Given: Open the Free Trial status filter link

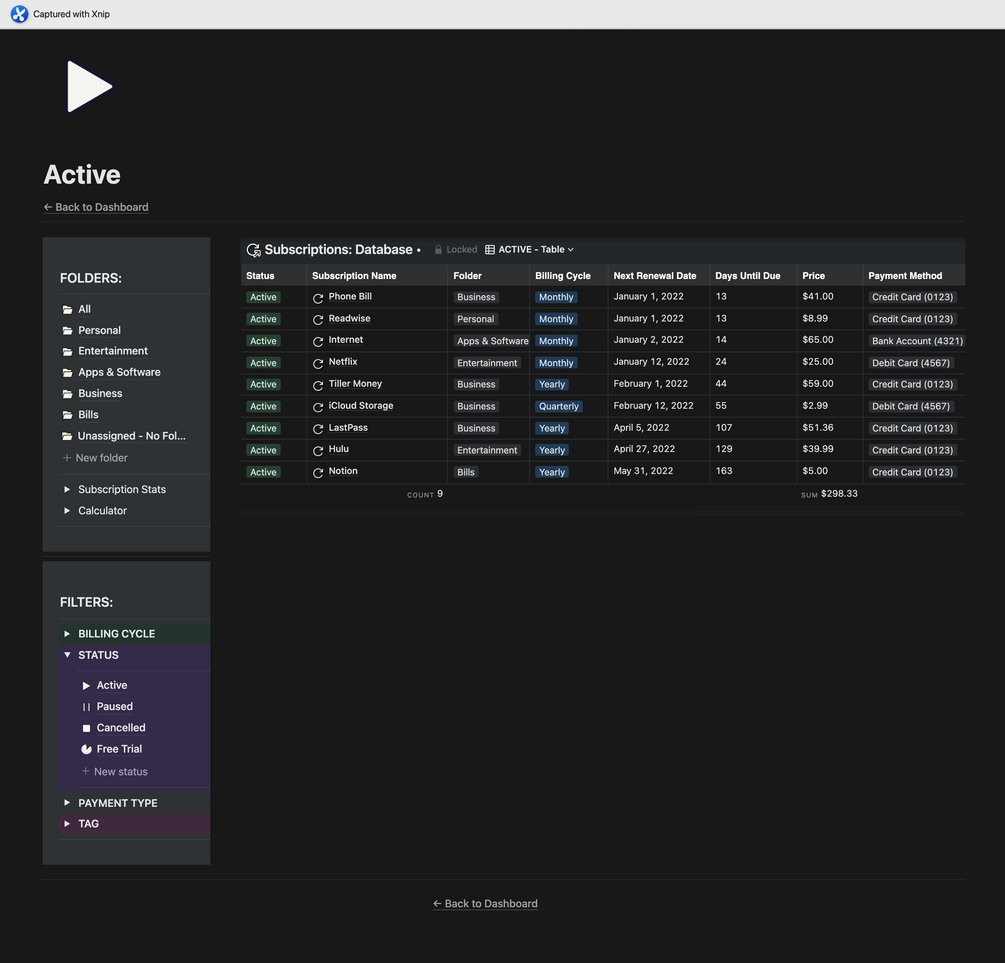Looking at the screenshot, I should pyautogui.click(x=119, y=749).
